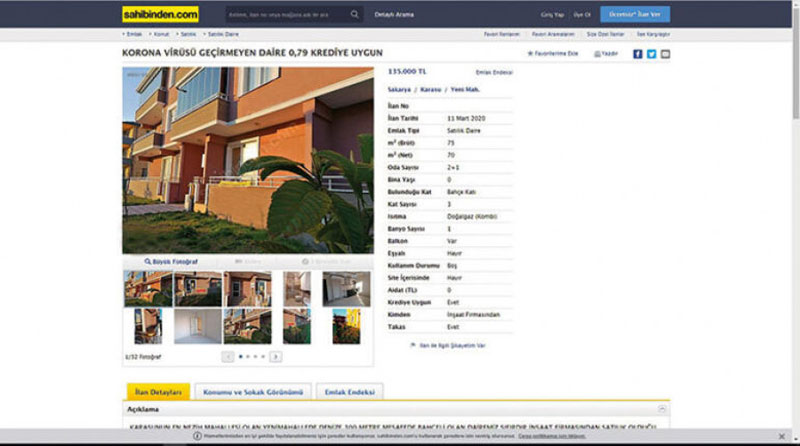
Task: Switch to Konumu ve Sokak Görünümü tab
Action: coord(252,392)
